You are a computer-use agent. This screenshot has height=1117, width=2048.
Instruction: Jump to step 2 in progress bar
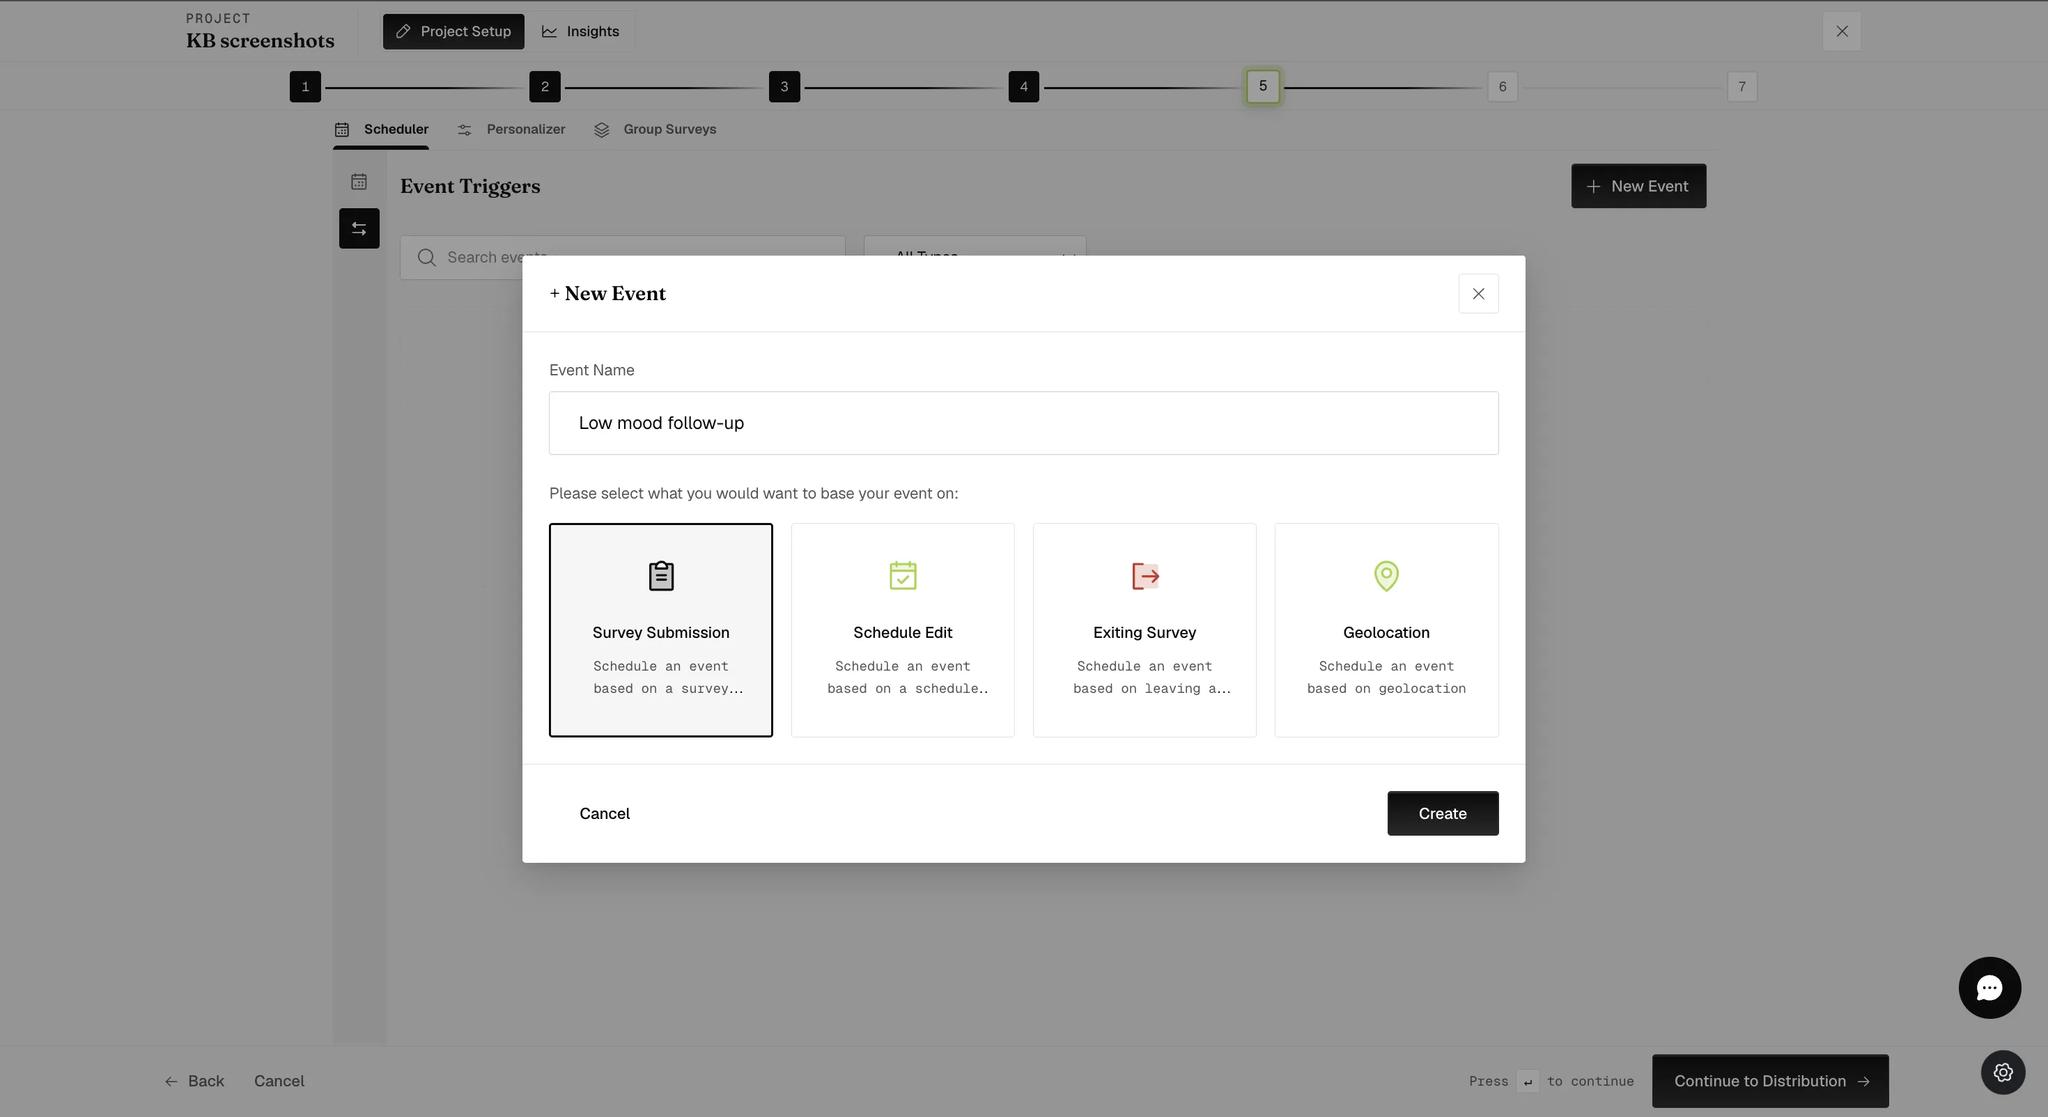coord(544,86)
